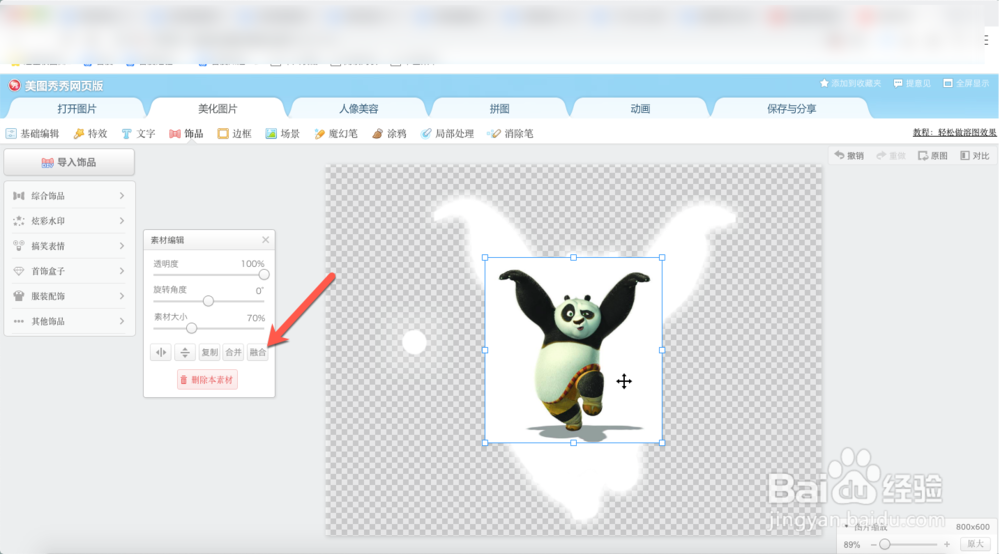Viewport: 1000px width, 554px height.
Task: Switch to the 拼图 tab
Action: (499, 108)
